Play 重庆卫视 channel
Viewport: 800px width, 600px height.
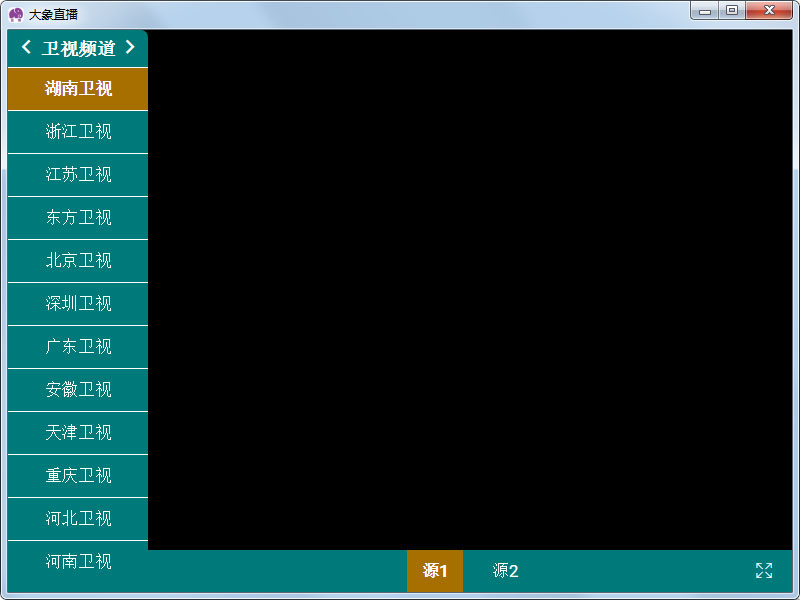[78, 476]
